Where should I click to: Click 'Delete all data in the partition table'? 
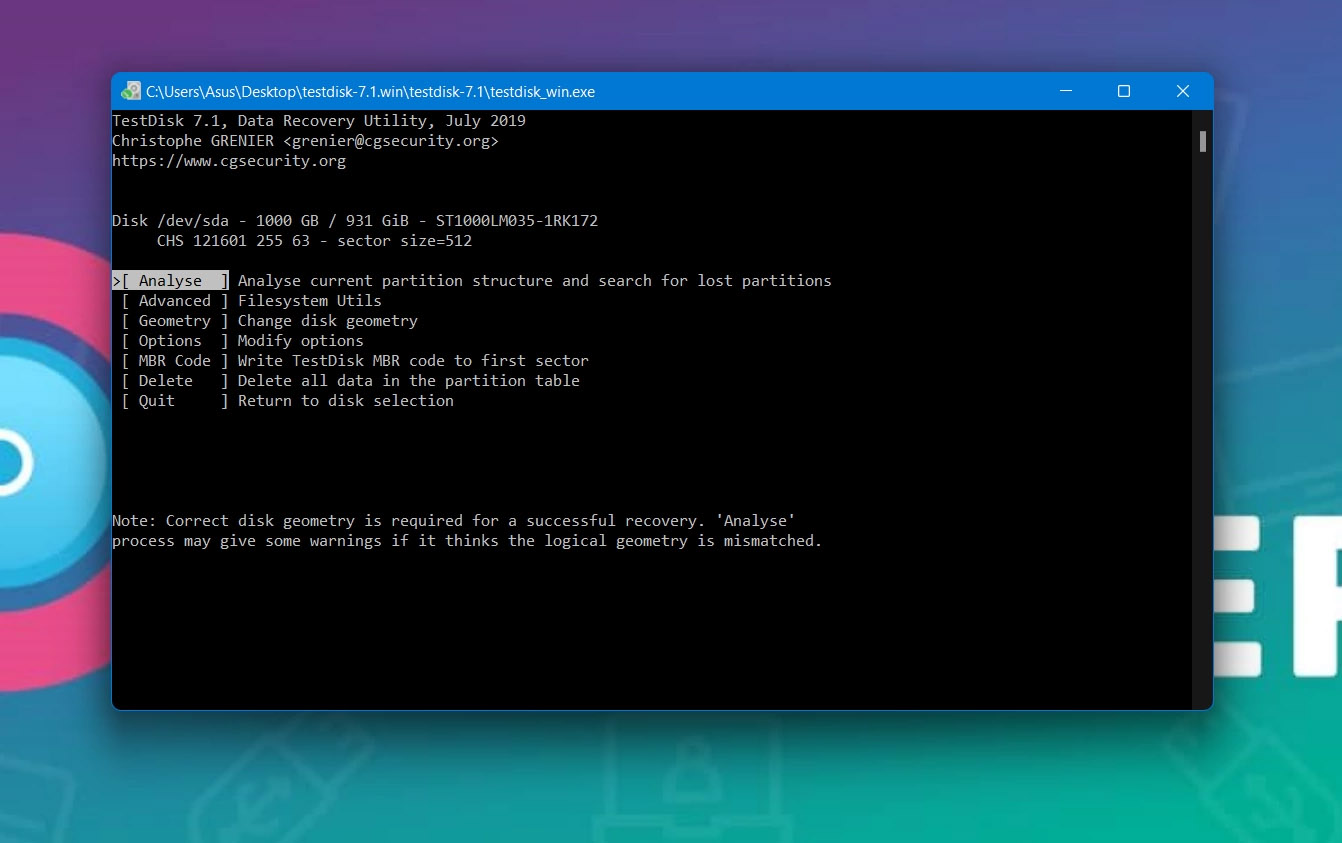[409, 381]
